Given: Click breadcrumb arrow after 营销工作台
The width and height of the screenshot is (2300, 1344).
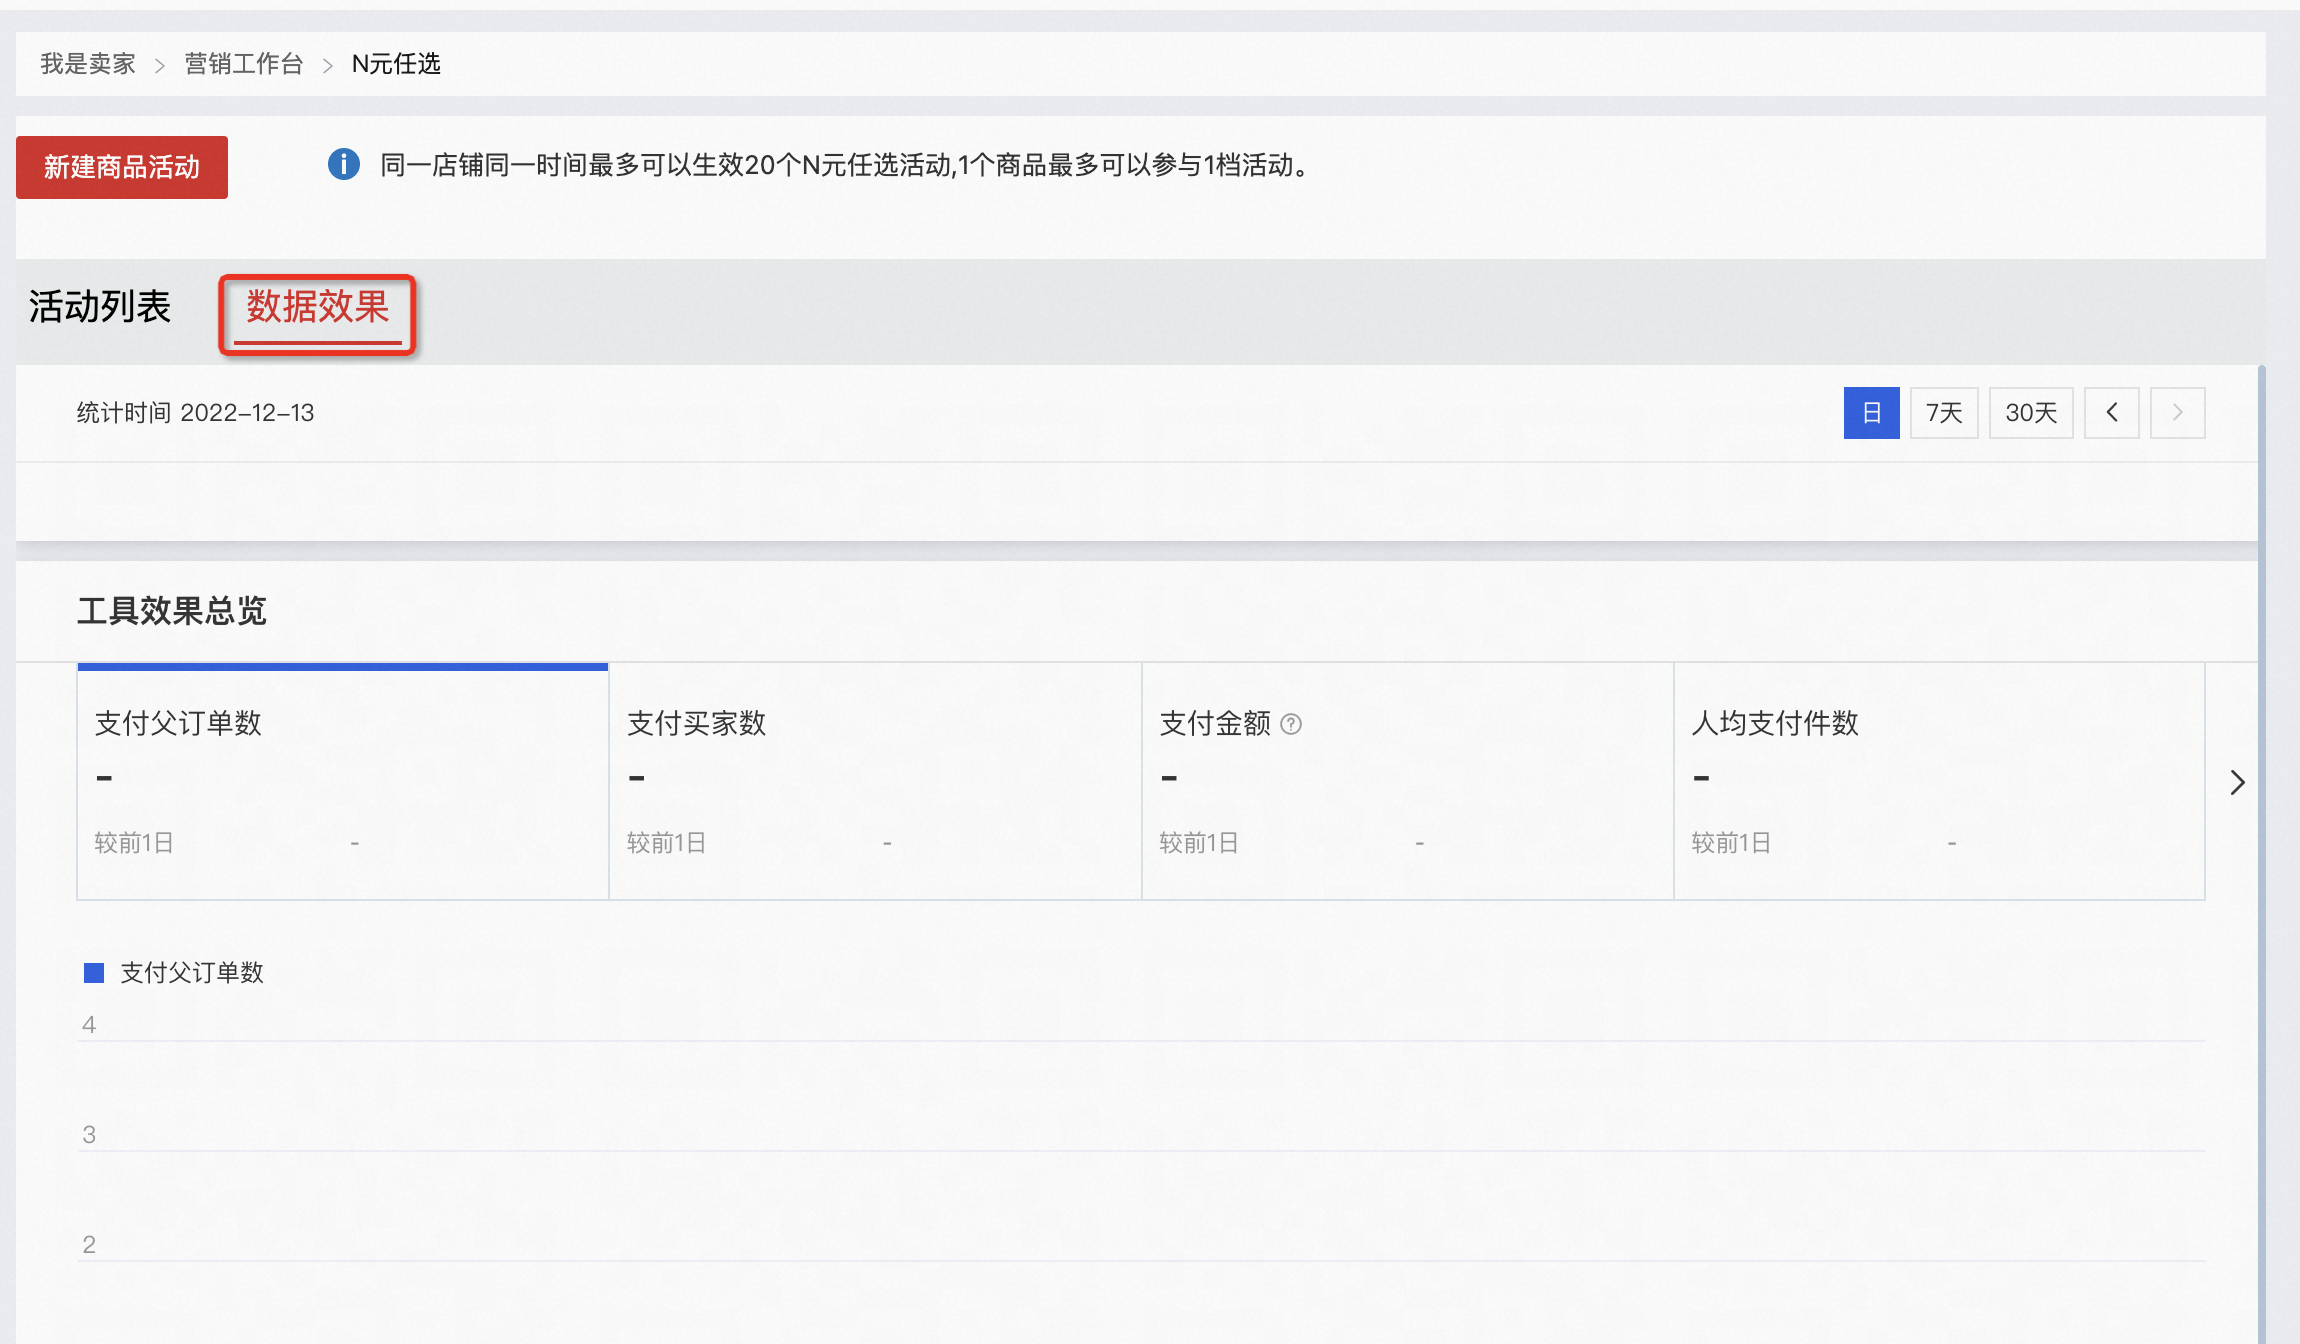Looking at the screenshot, I should [327, 66].
